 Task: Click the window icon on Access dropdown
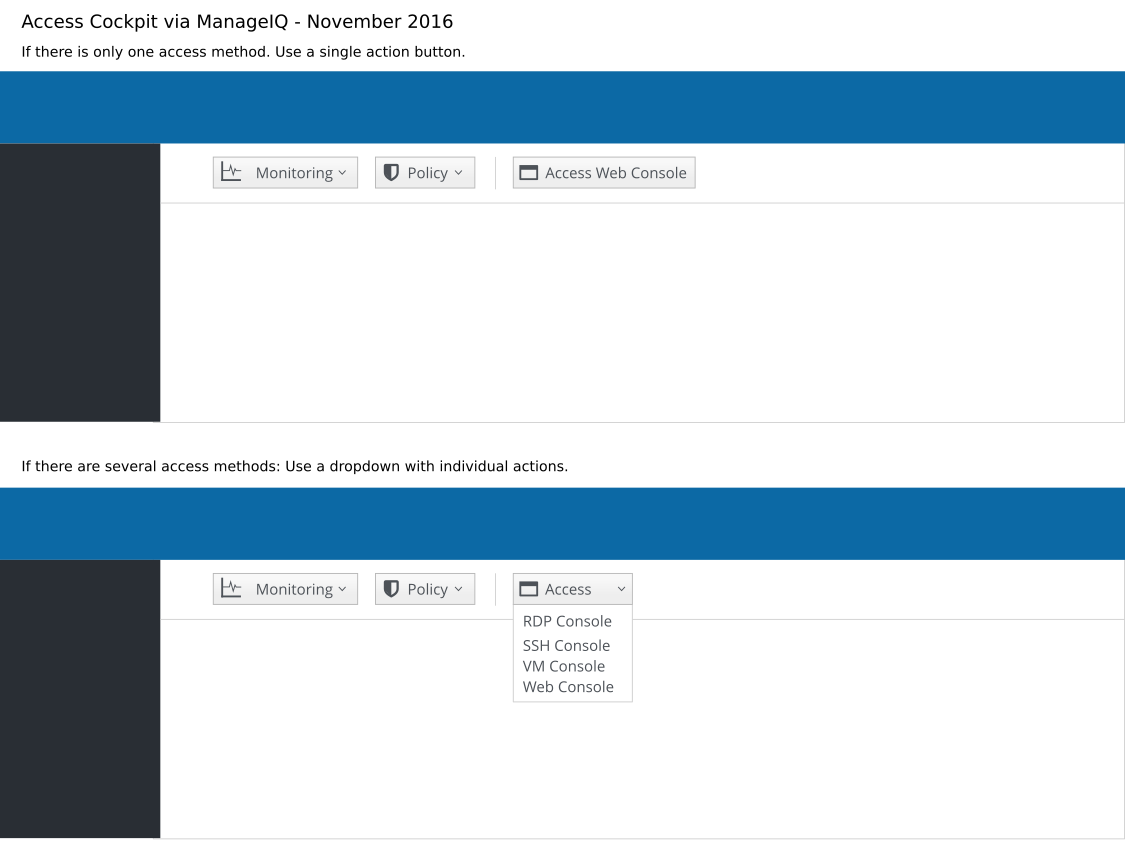(x=528, y=589)
